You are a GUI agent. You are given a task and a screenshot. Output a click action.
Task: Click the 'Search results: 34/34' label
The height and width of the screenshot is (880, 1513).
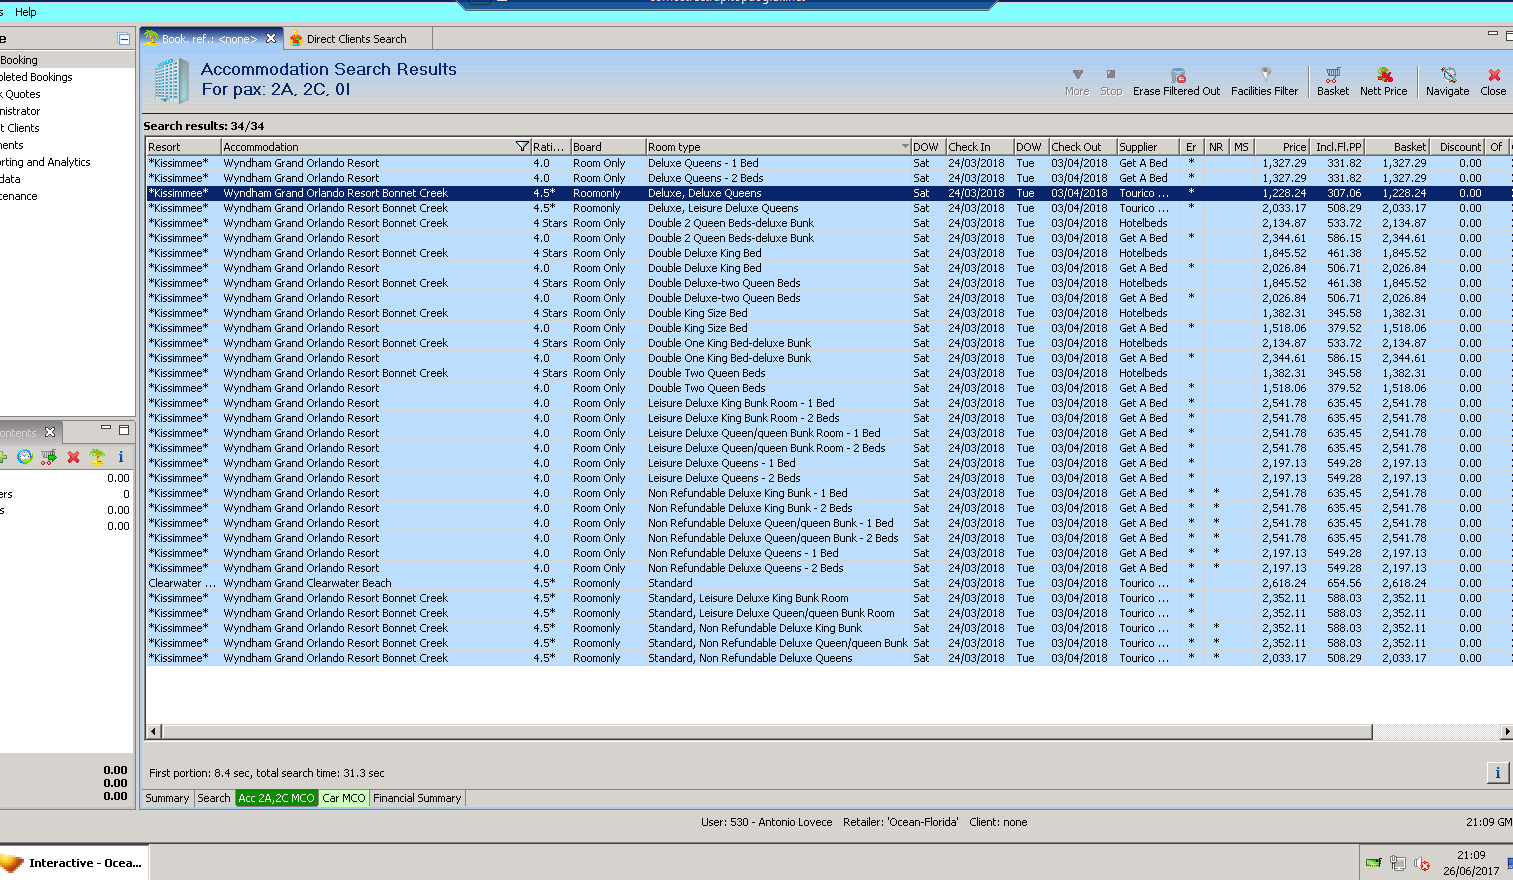tap(204, 126)
